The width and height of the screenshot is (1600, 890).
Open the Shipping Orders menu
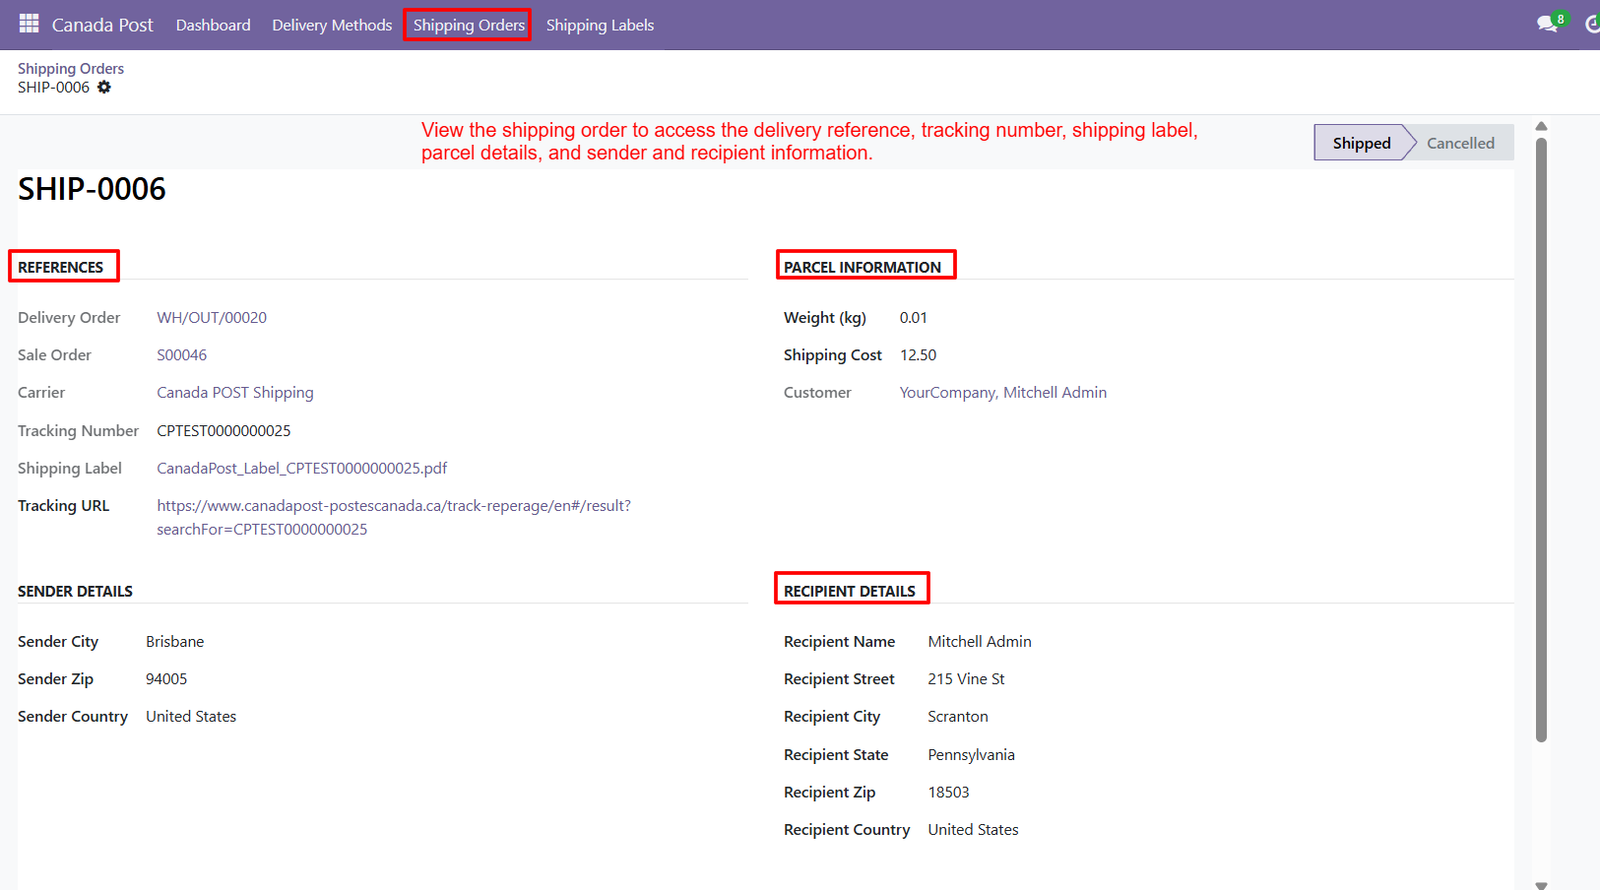pos(469,25)
